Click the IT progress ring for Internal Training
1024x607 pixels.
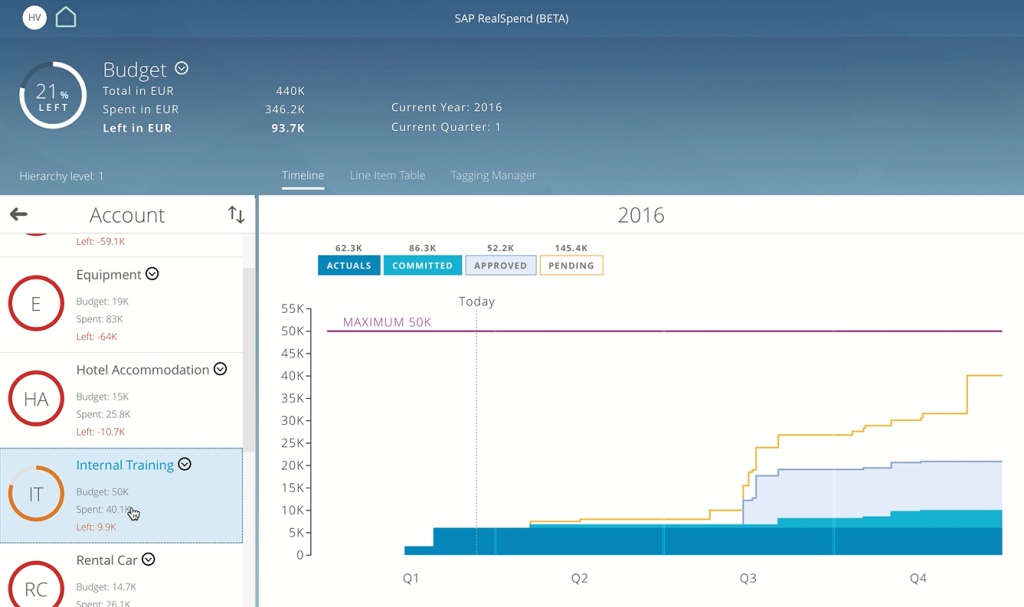[36, 494]
